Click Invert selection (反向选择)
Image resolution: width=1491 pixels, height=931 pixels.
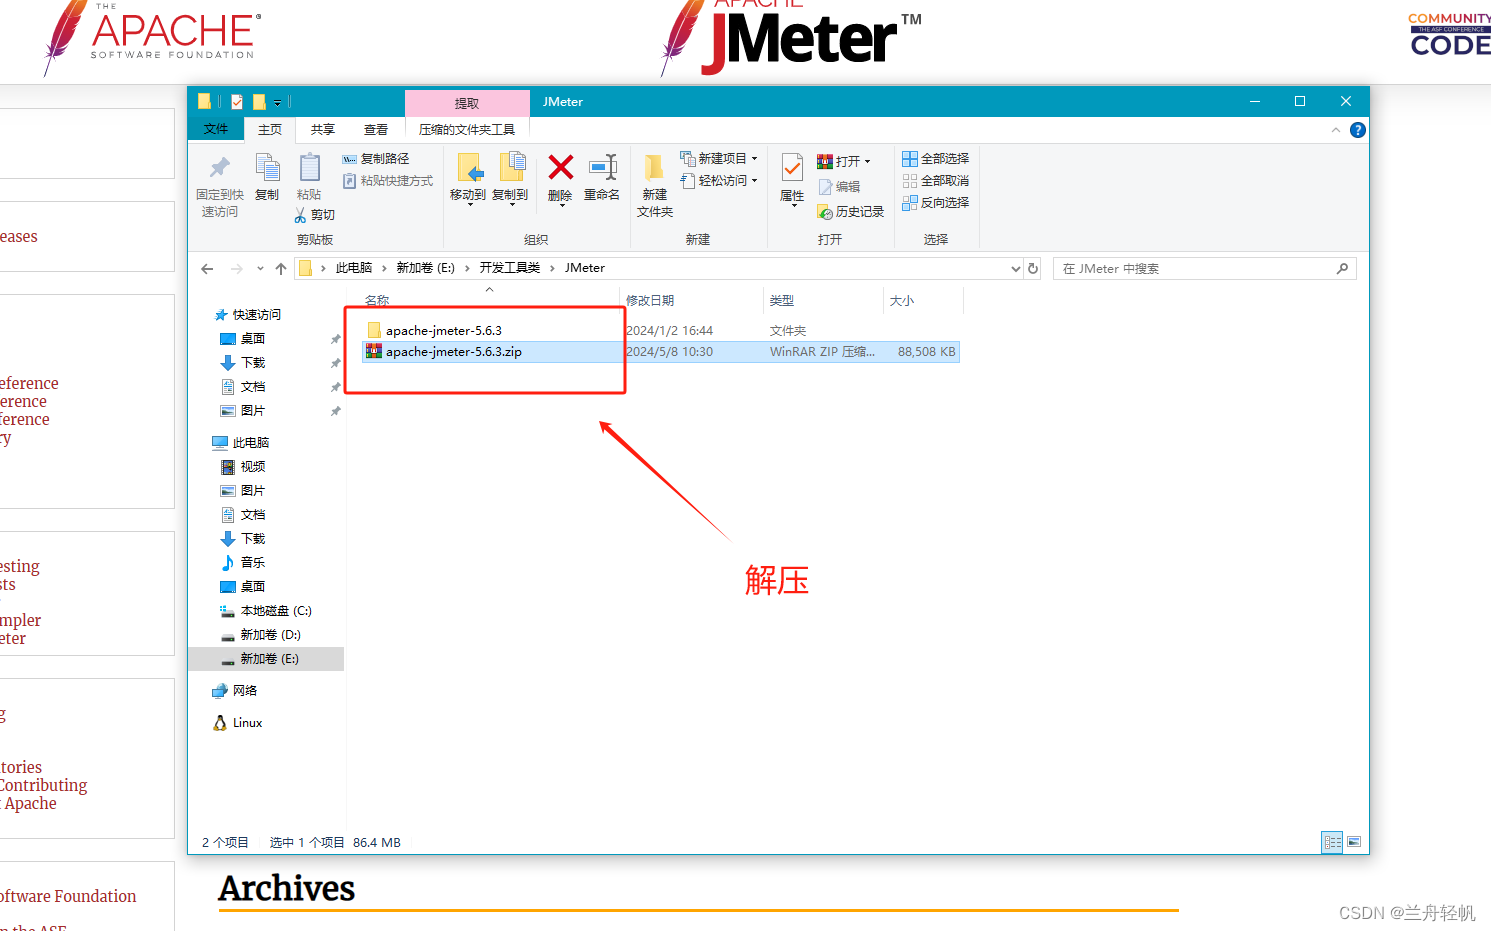click(936, 203)
